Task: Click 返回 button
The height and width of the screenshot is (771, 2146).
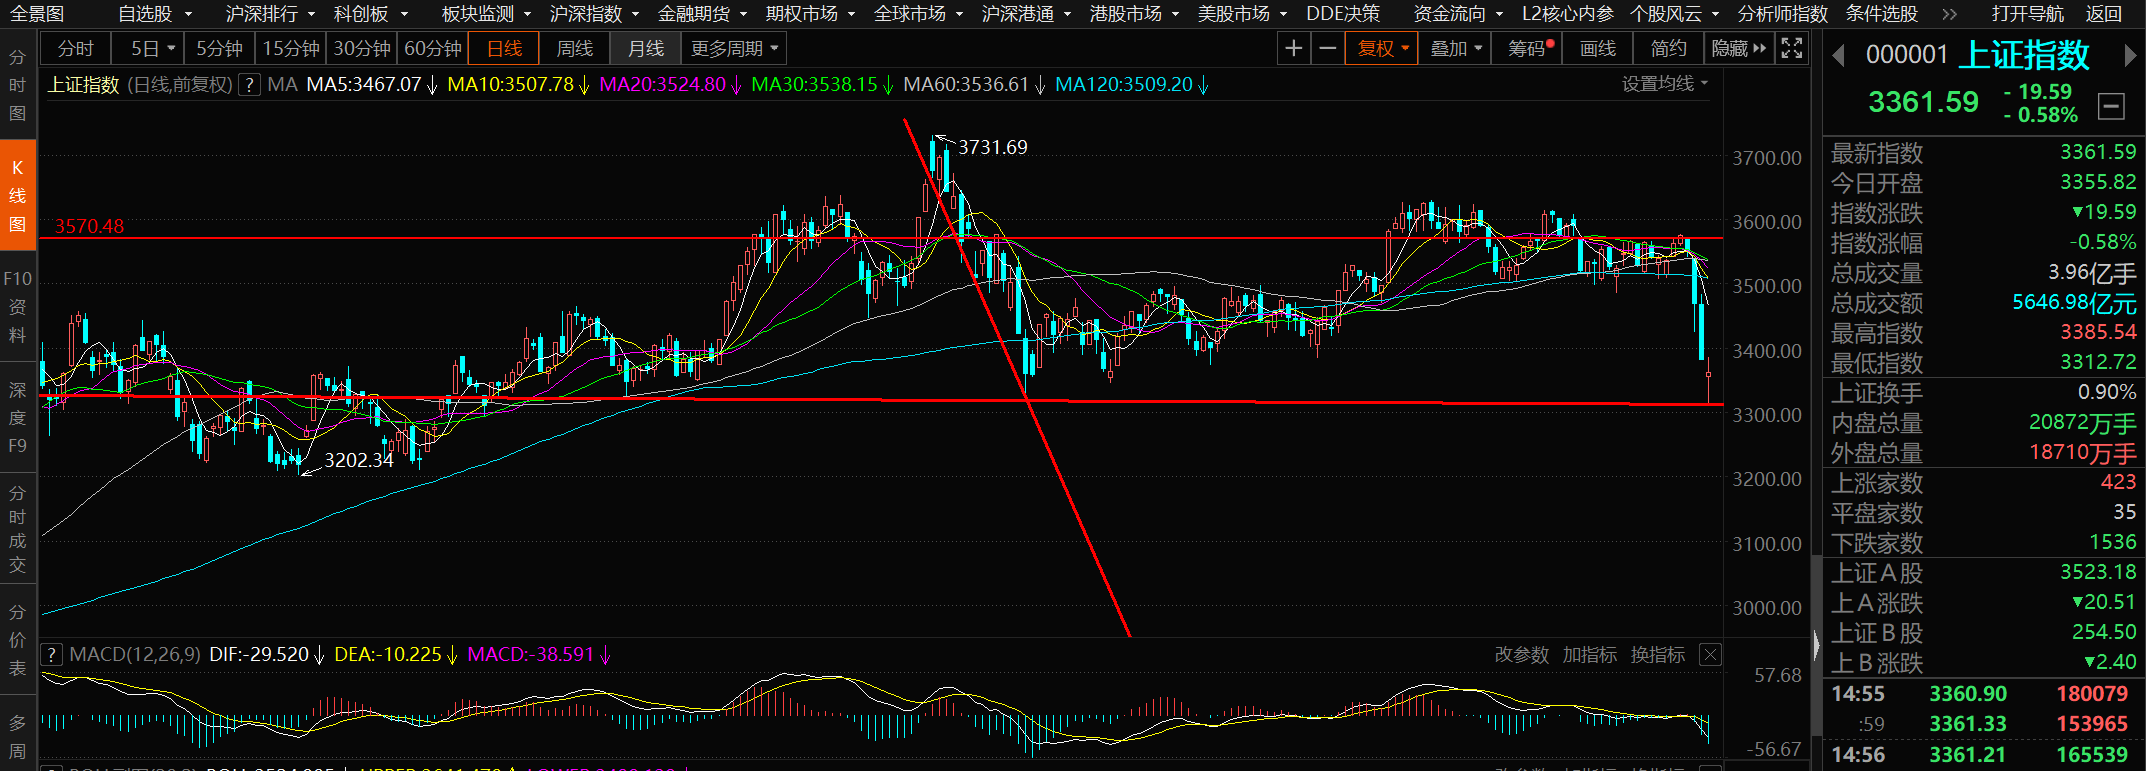Action: [x=2104, y=14]
